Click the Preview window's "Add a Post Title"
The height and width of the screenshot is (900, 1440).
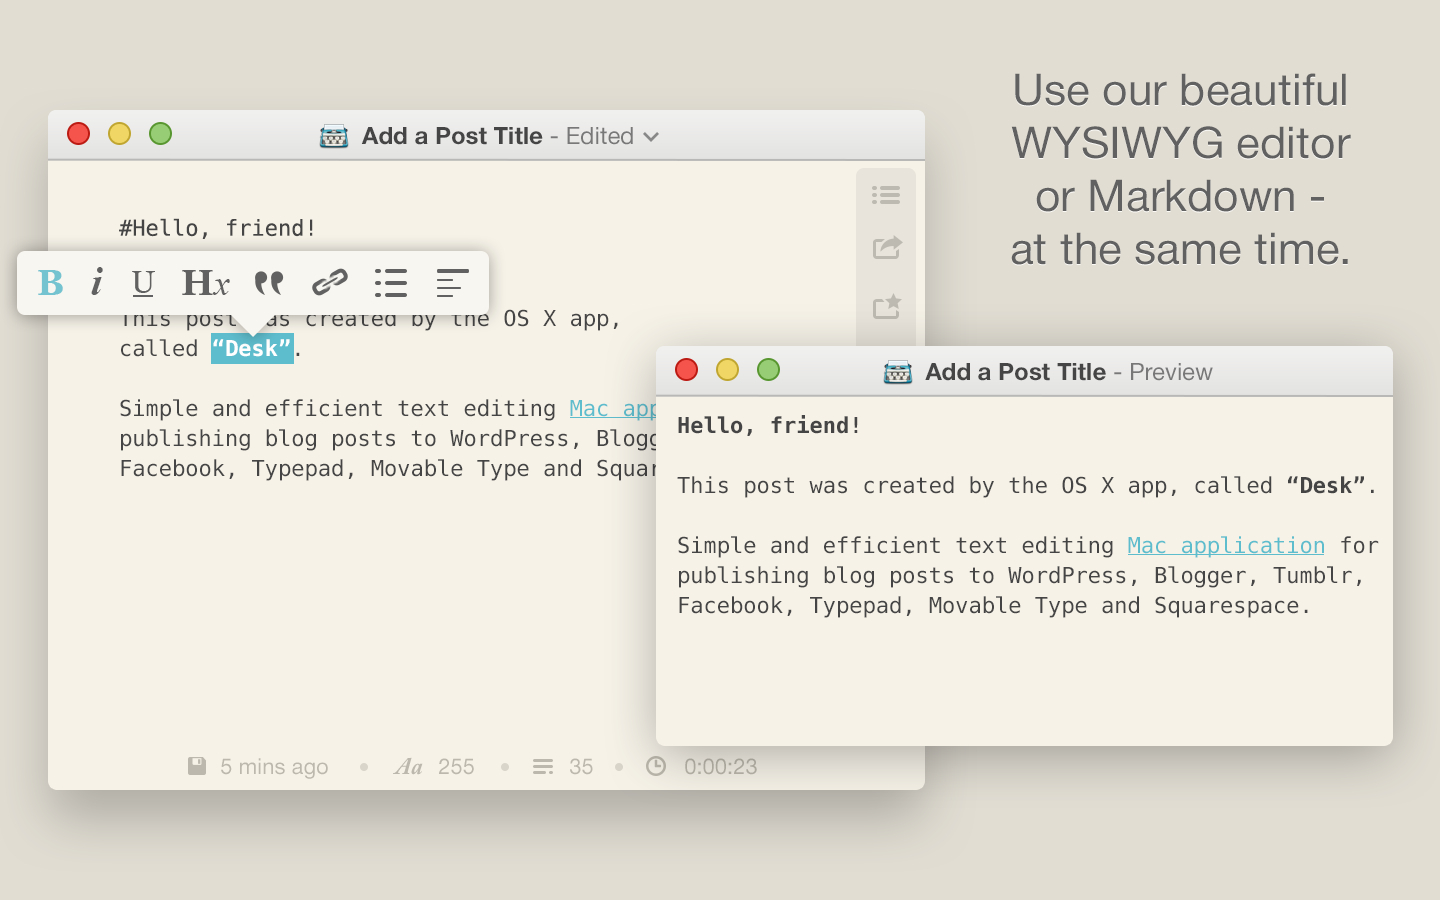1016,372
